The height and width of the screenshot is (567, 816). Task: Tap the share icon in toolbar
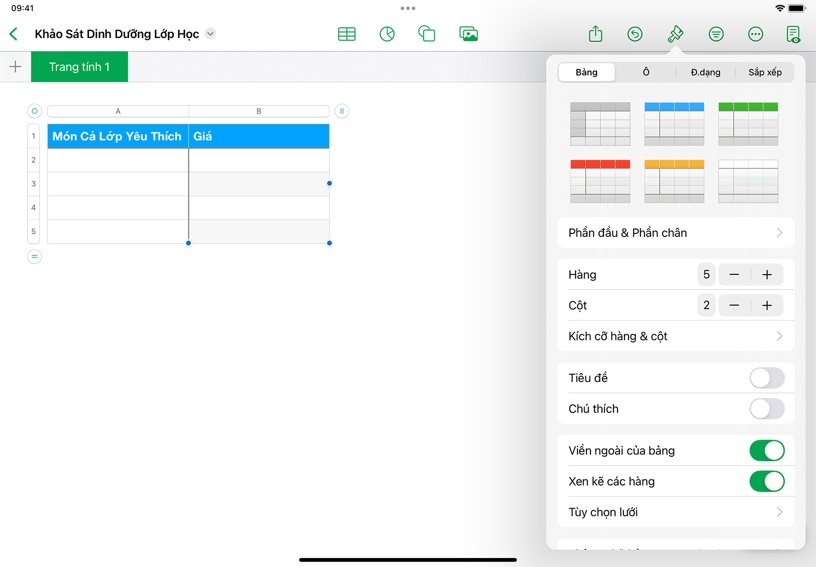[596, 34]
